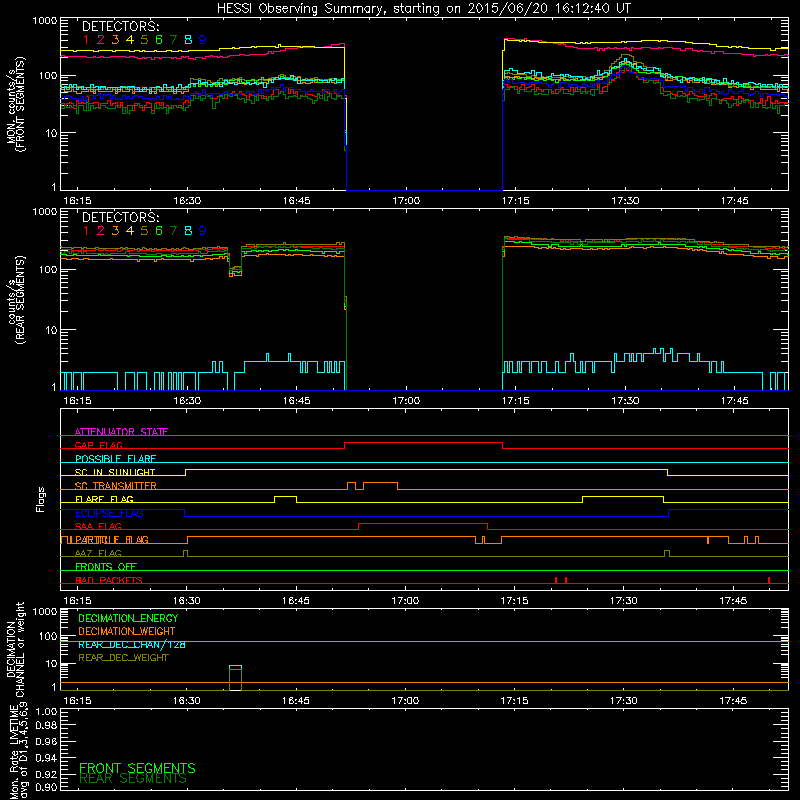Select the SC_IN_SUNLIGHT label
Image resolution: width=800 pixels, height=800 pixels.
tap(115, 472)
